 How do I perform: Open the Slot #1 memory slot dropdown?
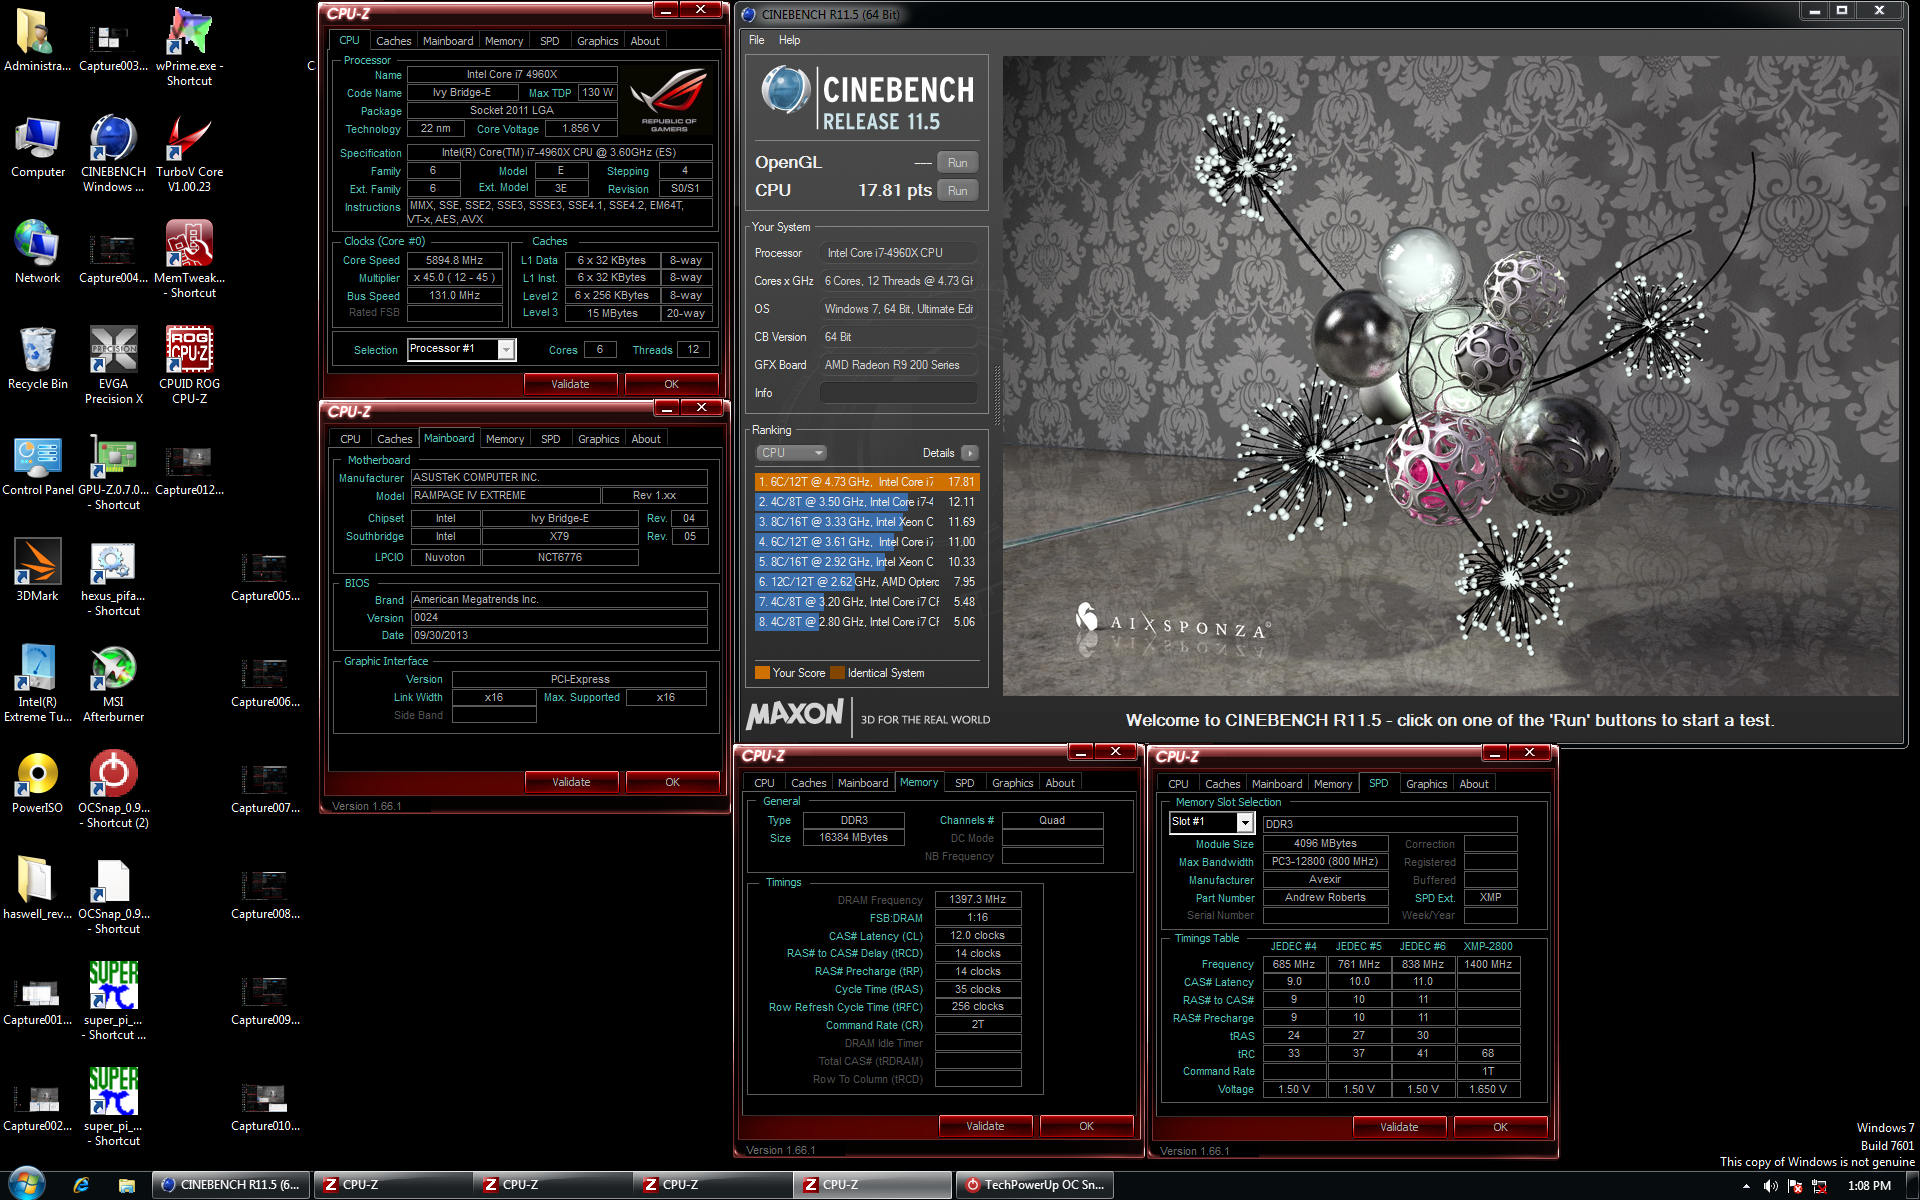tap(1245, 822)
